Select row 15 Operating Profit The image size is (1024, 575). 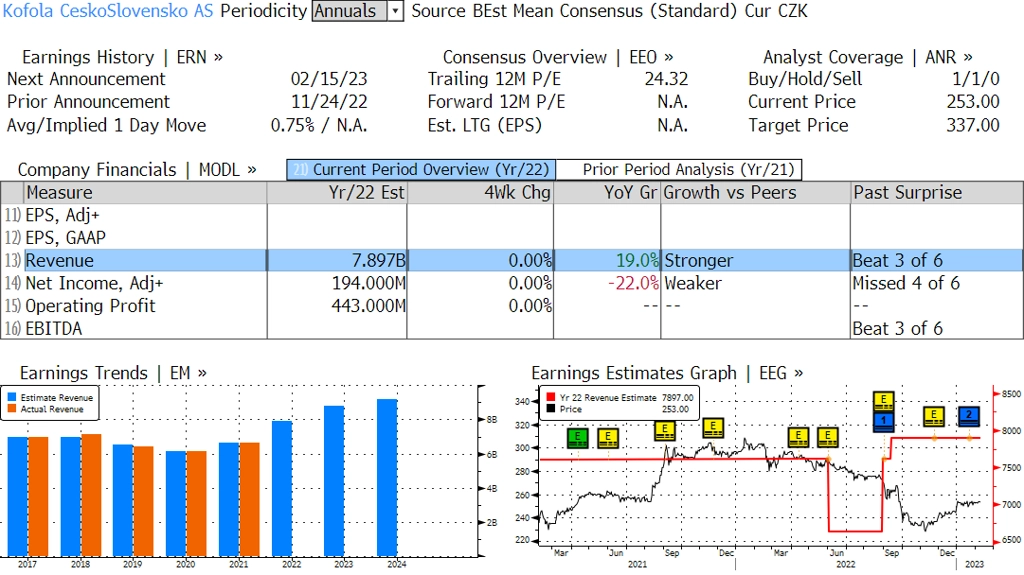point(90,306)
